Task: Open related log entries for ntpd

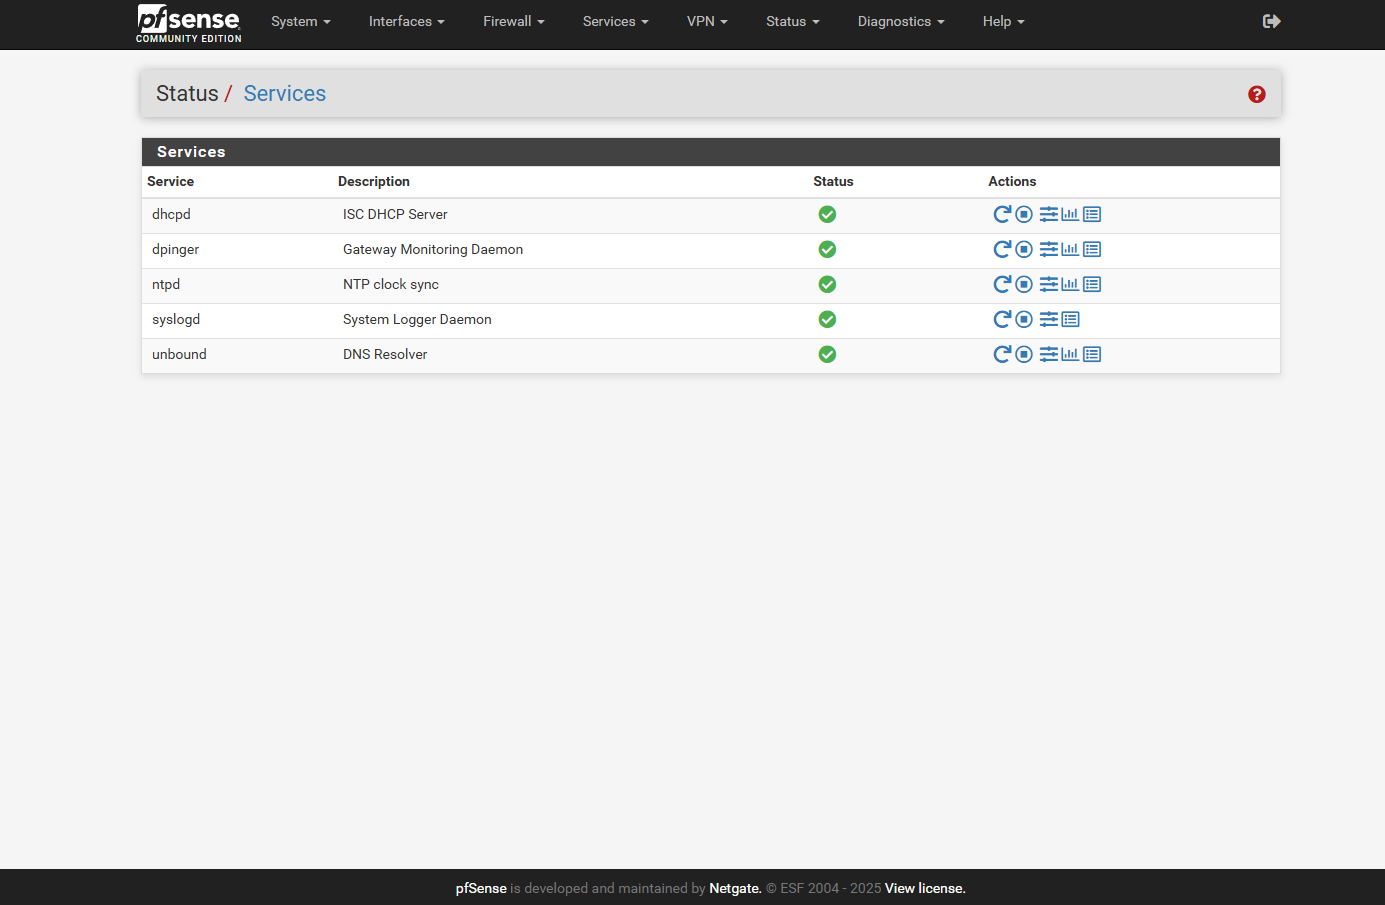Action: point(1092,284)
